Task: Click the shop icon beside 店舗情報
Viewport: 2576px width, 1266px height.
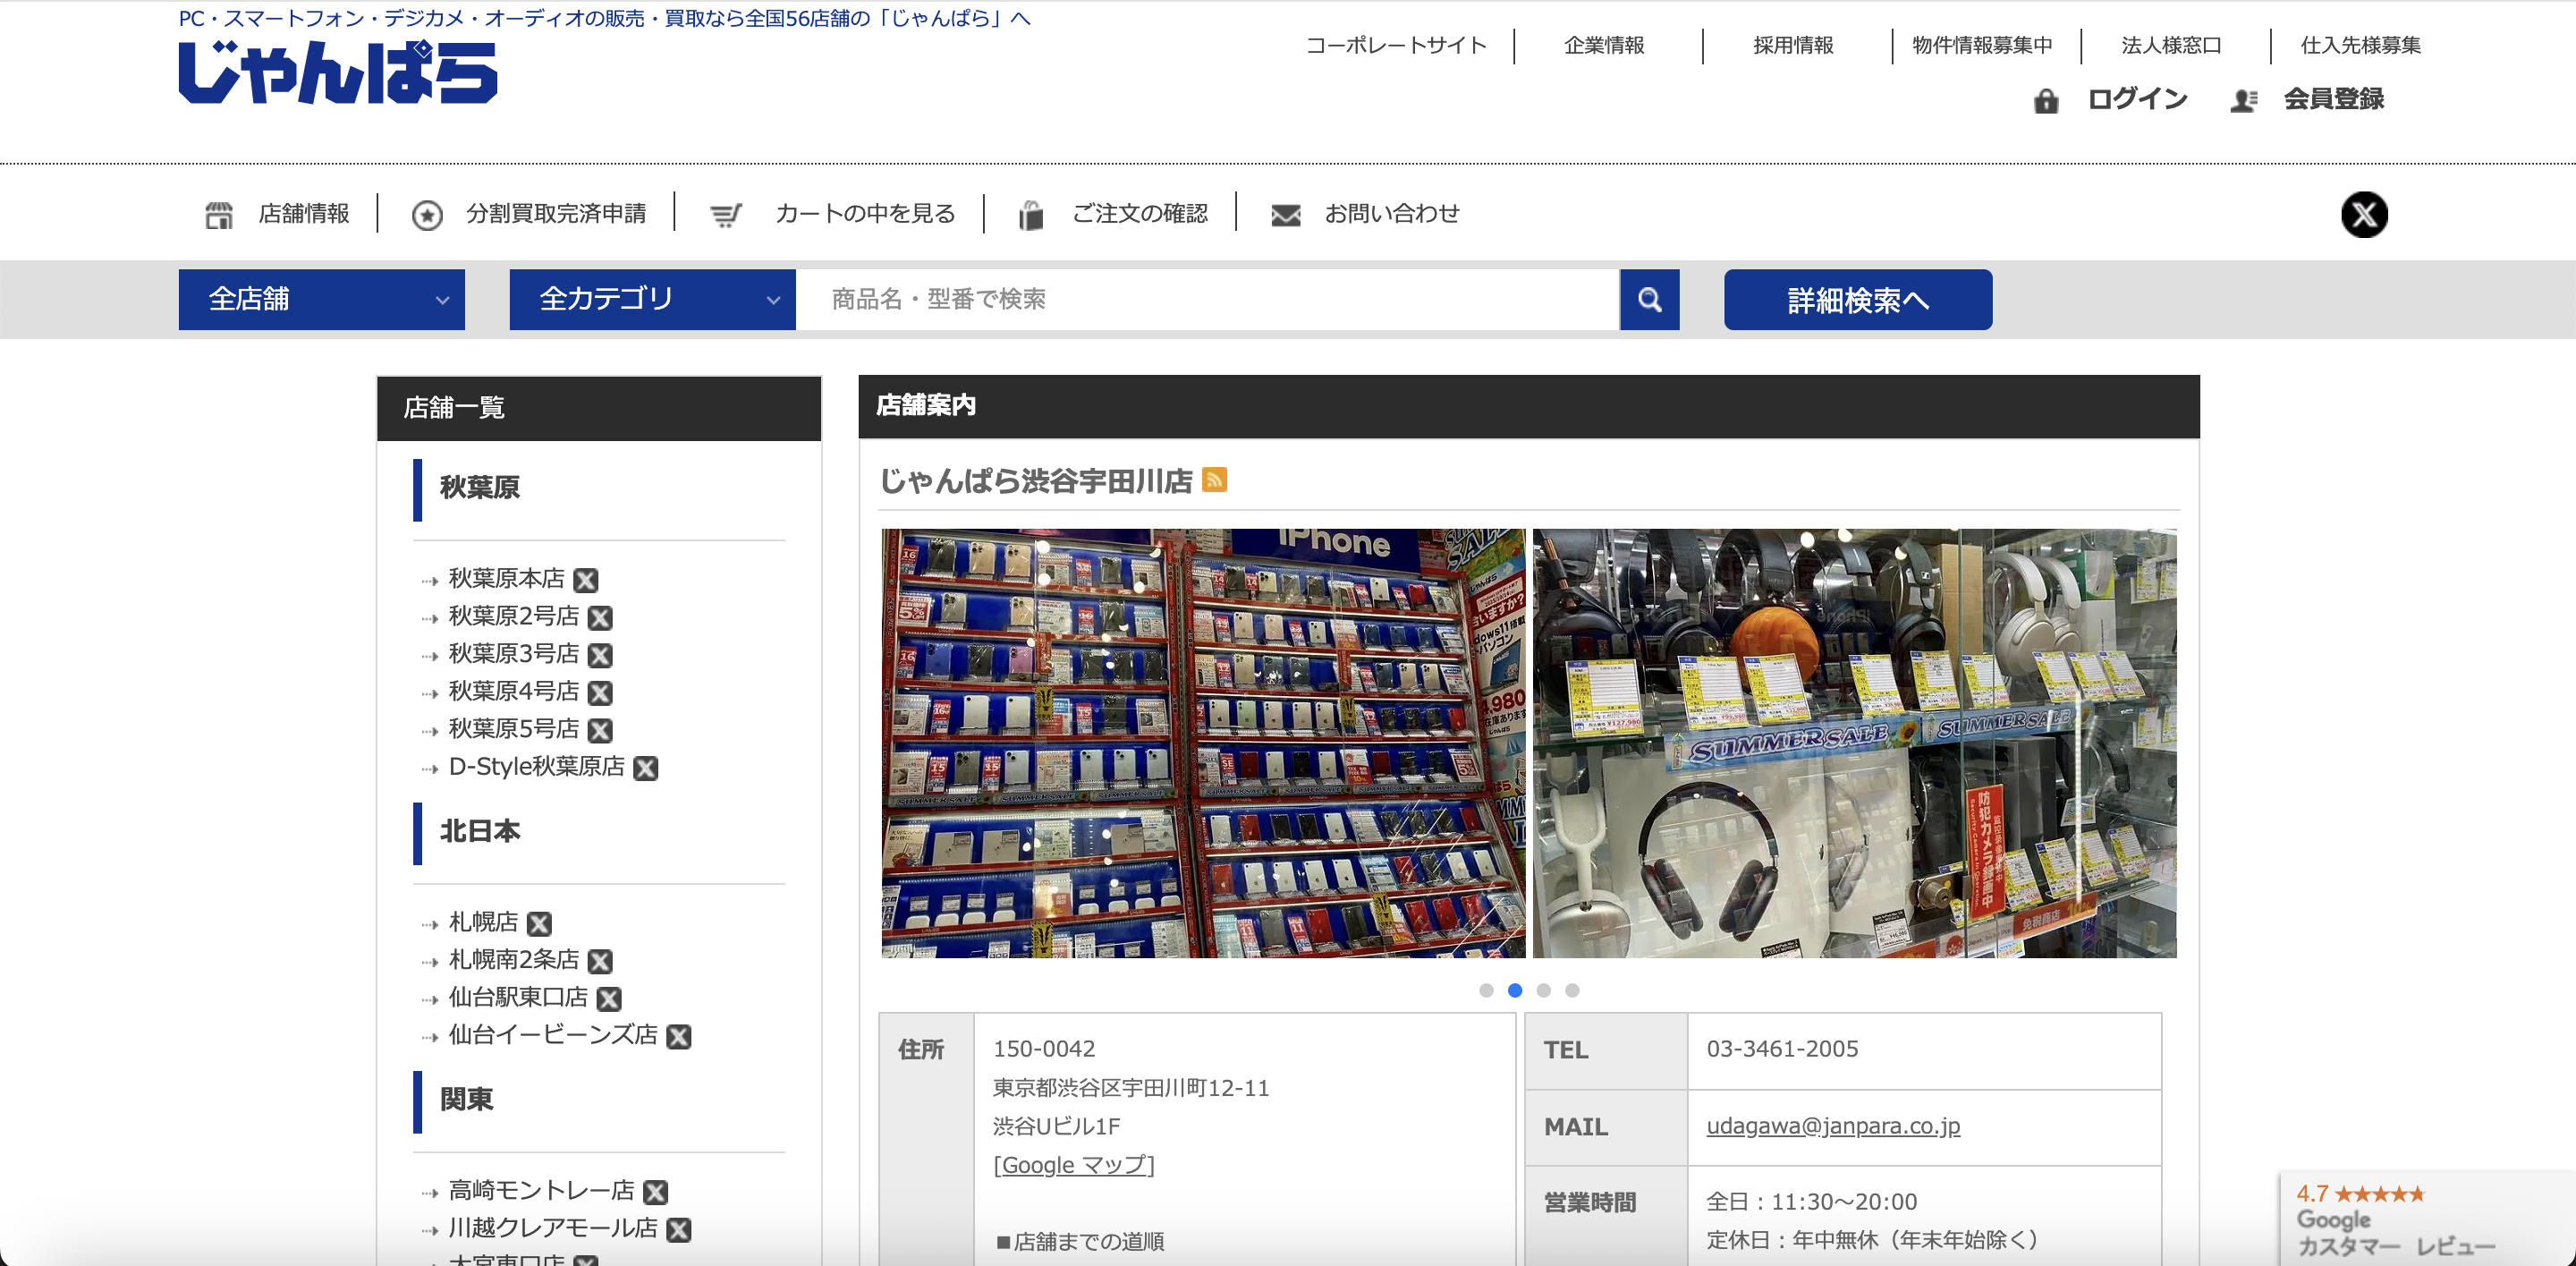Action: [x=219, y=214]
